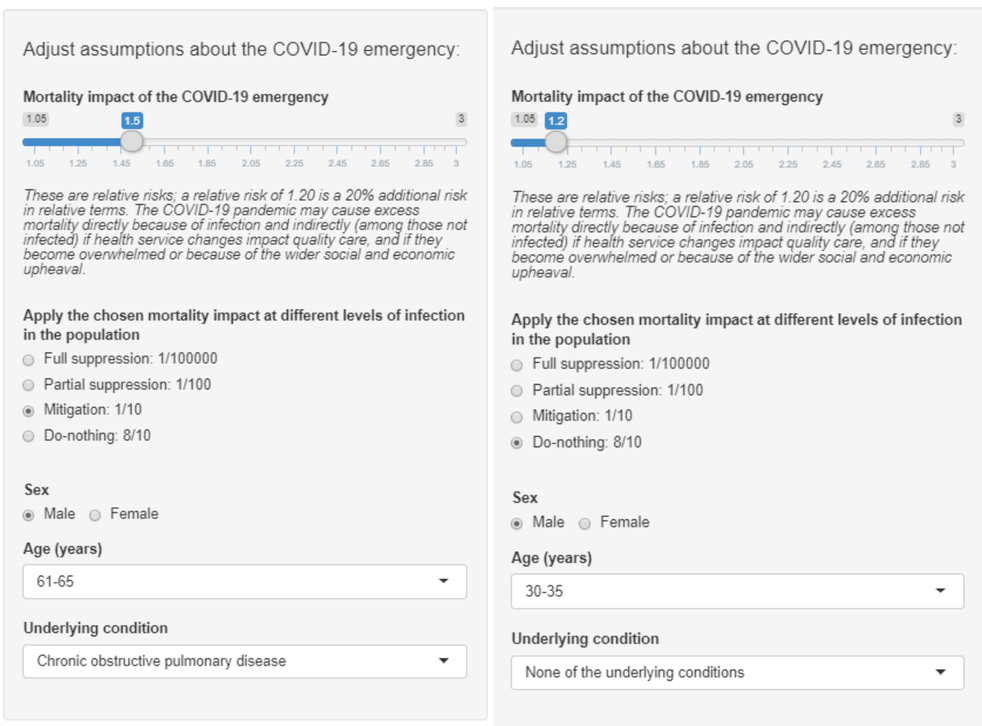Image resolution: width=982 pixels, height=726 pixels.
Task: Select Male radio in left panel
Action: tap(29, 515)
